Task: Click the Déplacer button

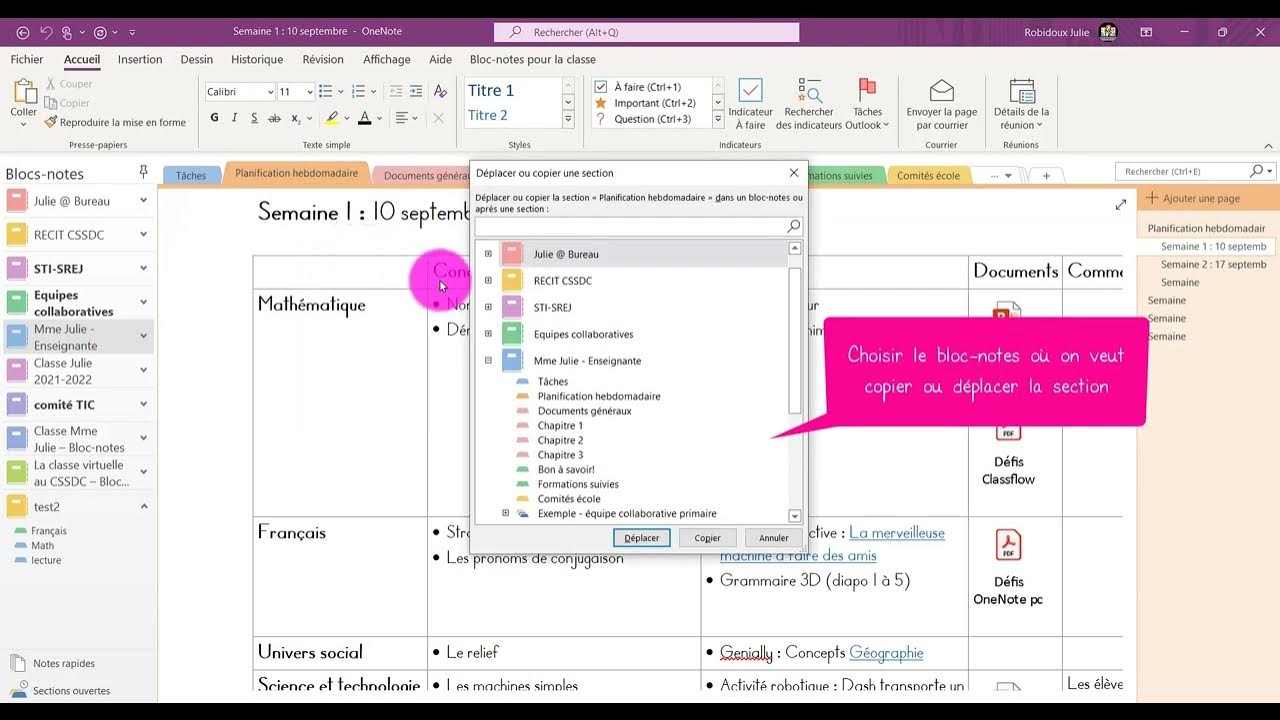Action: [641, 538]
